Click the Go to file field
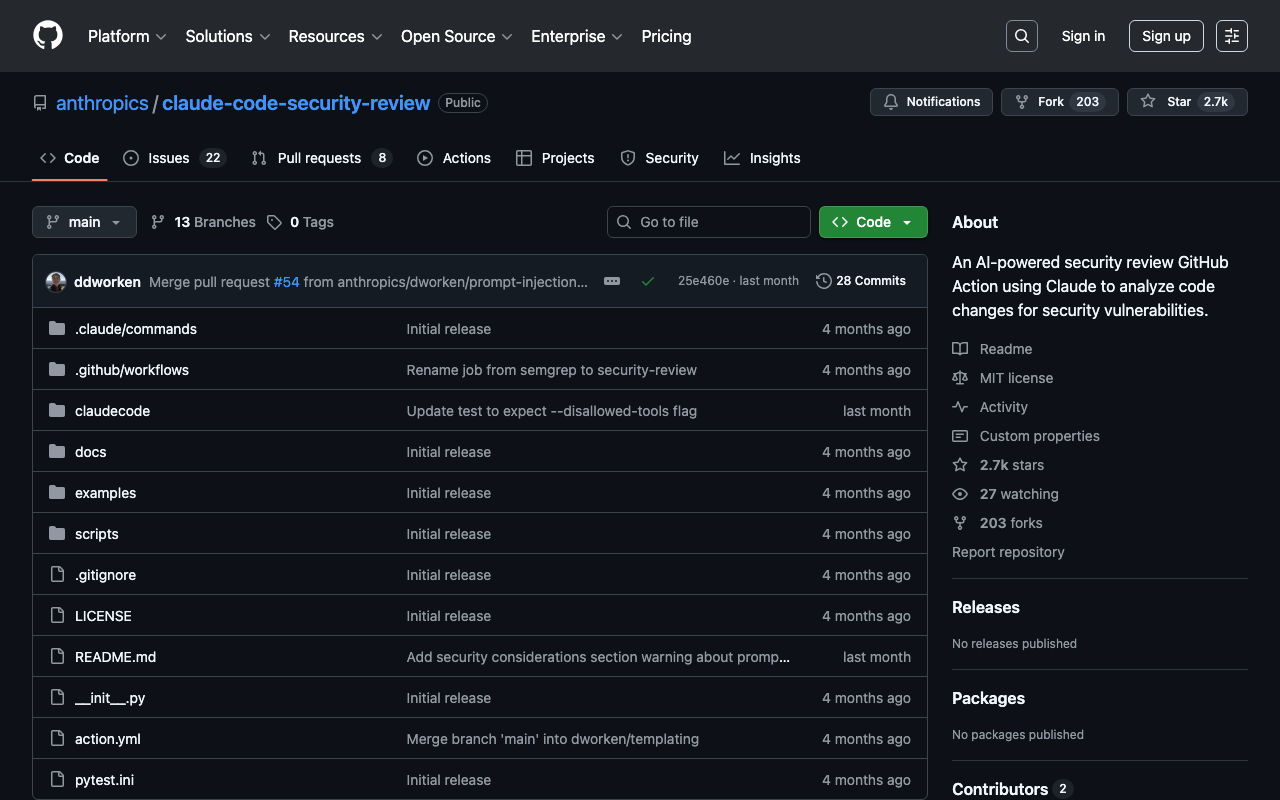 click(x=709, y=222)
